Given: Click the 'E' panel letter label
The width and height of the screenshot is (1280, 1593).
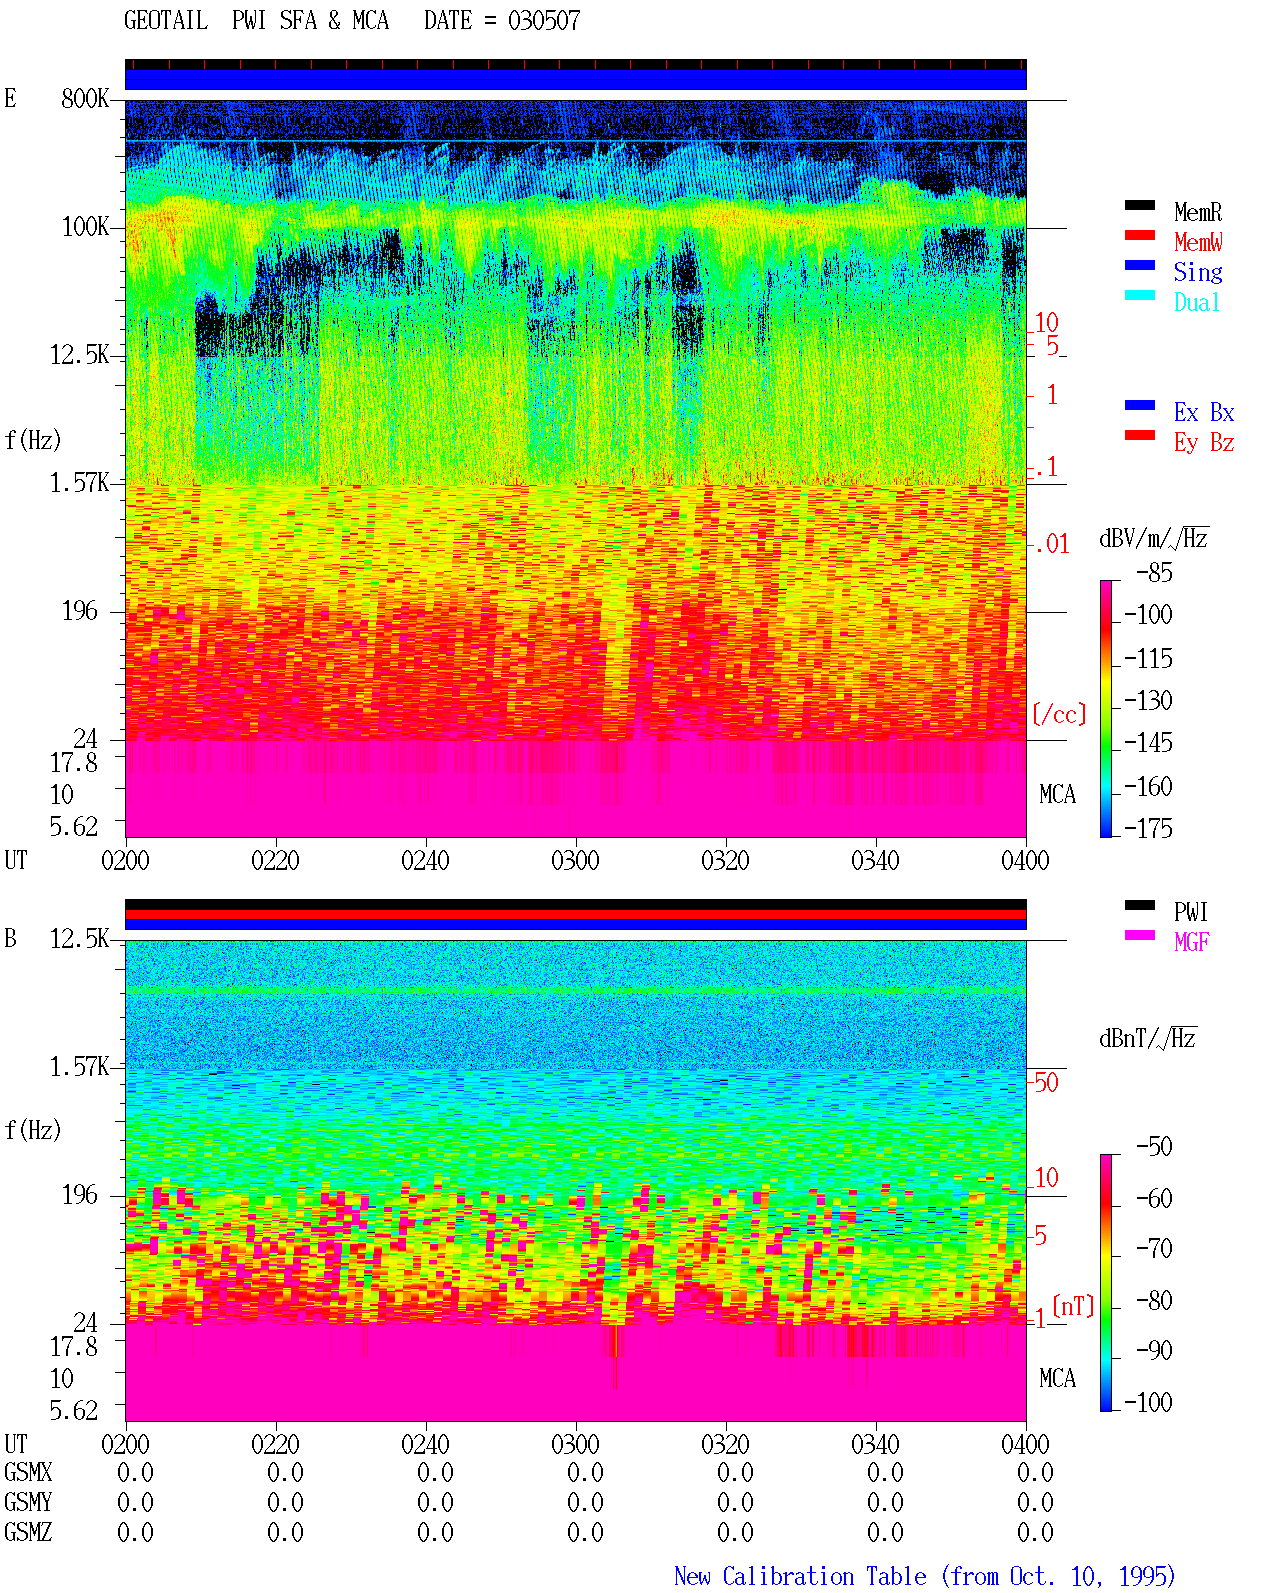Looking at the screenshot, I should click(x=10, y=98).
